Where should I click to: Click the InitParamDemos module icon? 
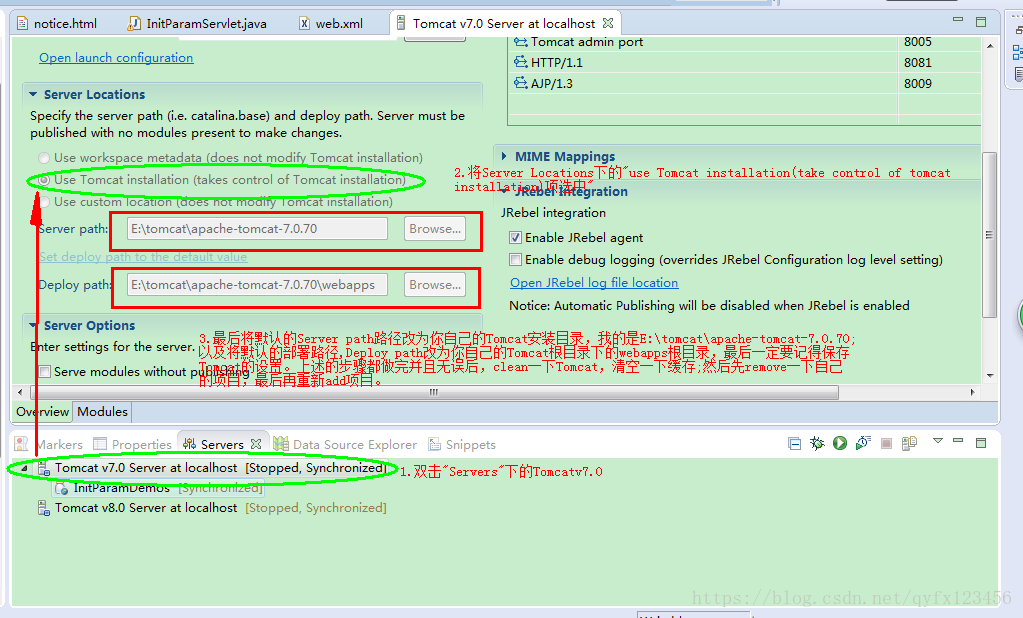click(62, 488)
